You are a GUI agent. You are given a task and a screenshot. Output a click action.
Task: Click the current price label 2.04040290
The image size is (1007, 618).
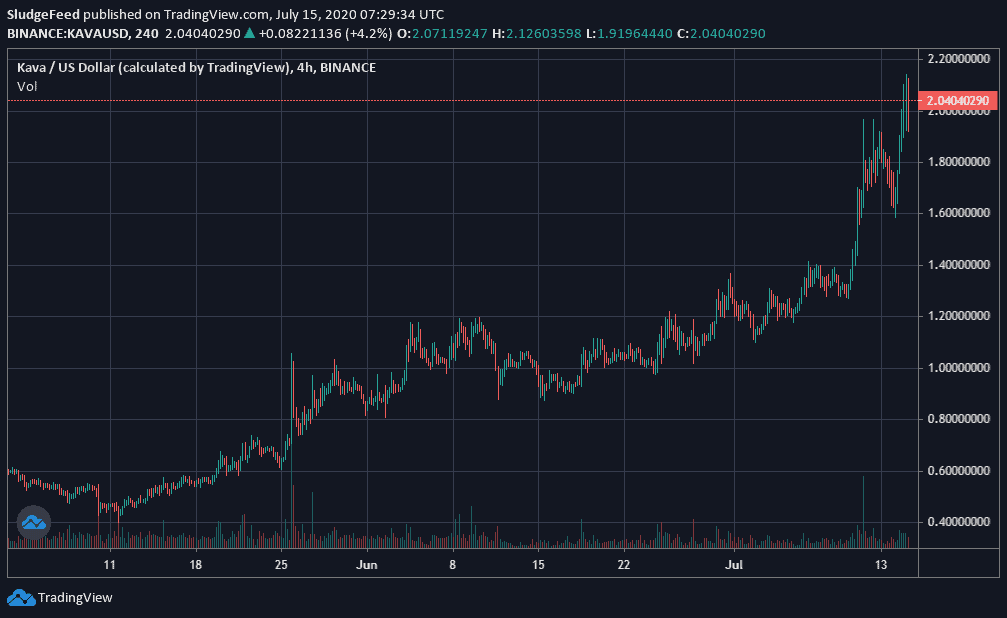[x=958, y=101]
